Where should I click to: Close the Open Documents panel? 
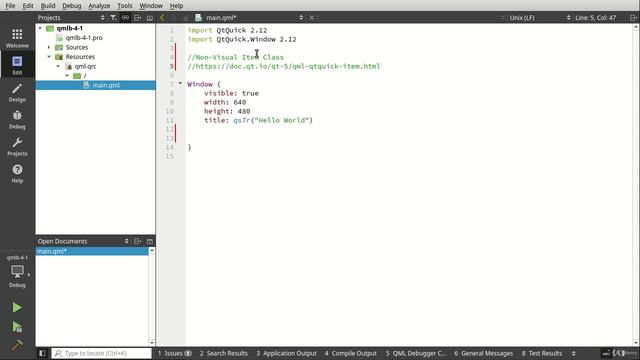click(x=150, y=241)
